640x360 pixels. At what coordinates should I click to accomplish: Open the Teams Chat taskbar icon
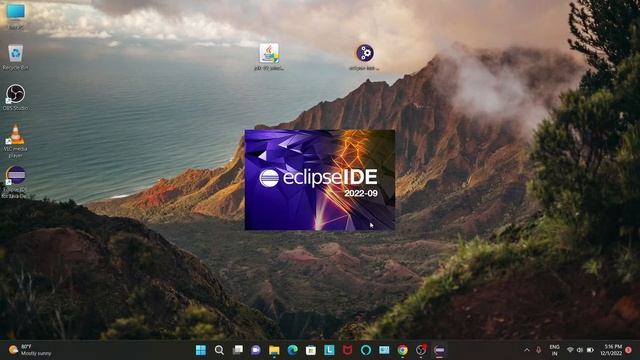coord(256,350)
